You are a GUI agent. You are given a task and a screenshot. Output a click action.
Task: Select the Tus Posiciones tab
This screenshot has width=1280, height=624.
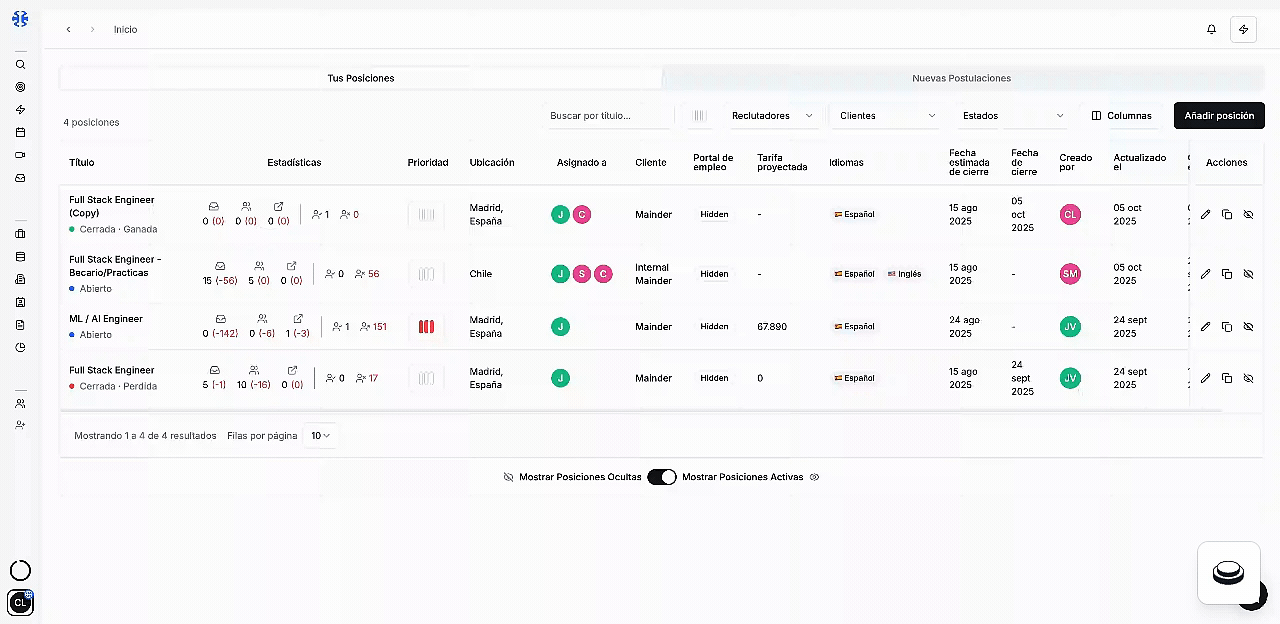coord(361,78)
